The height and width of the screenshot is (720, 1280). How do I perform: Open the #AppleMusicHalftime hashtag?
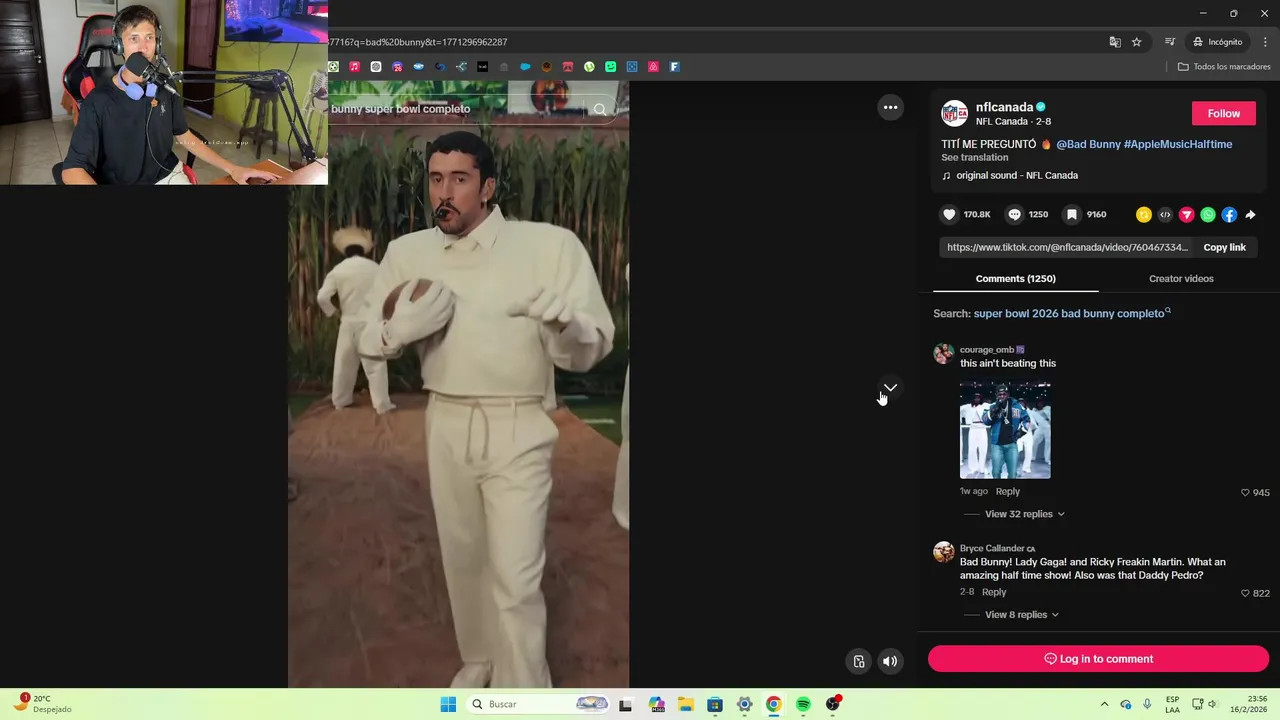(1178, 144)
